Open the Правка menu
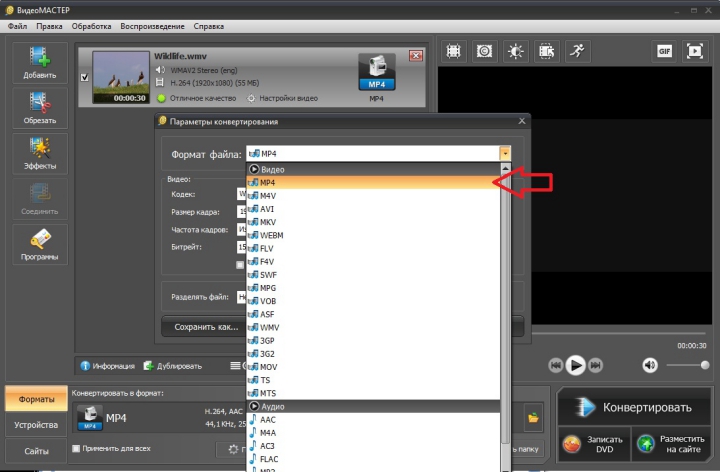720x472 pixels. click(49, 26)
